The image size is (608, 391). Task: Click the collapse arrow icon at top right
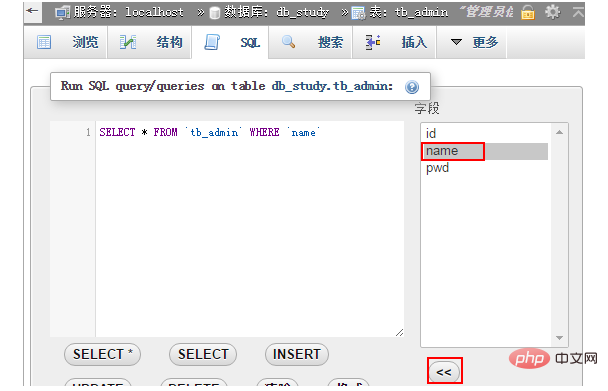pyautogui.click(x=578, y=12)
